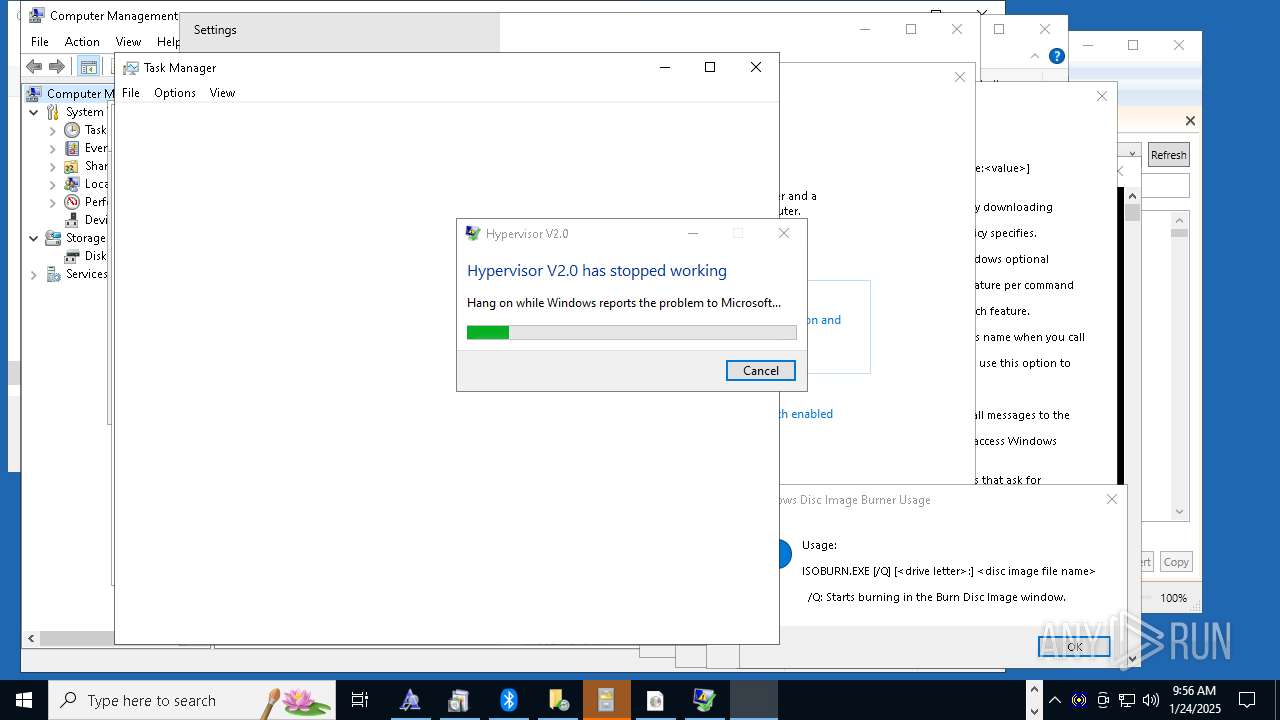The height and width of the screenshot is (720, 1280).
Task: Open the Options menu in Task Manager
Action: (x=175, y=92)
